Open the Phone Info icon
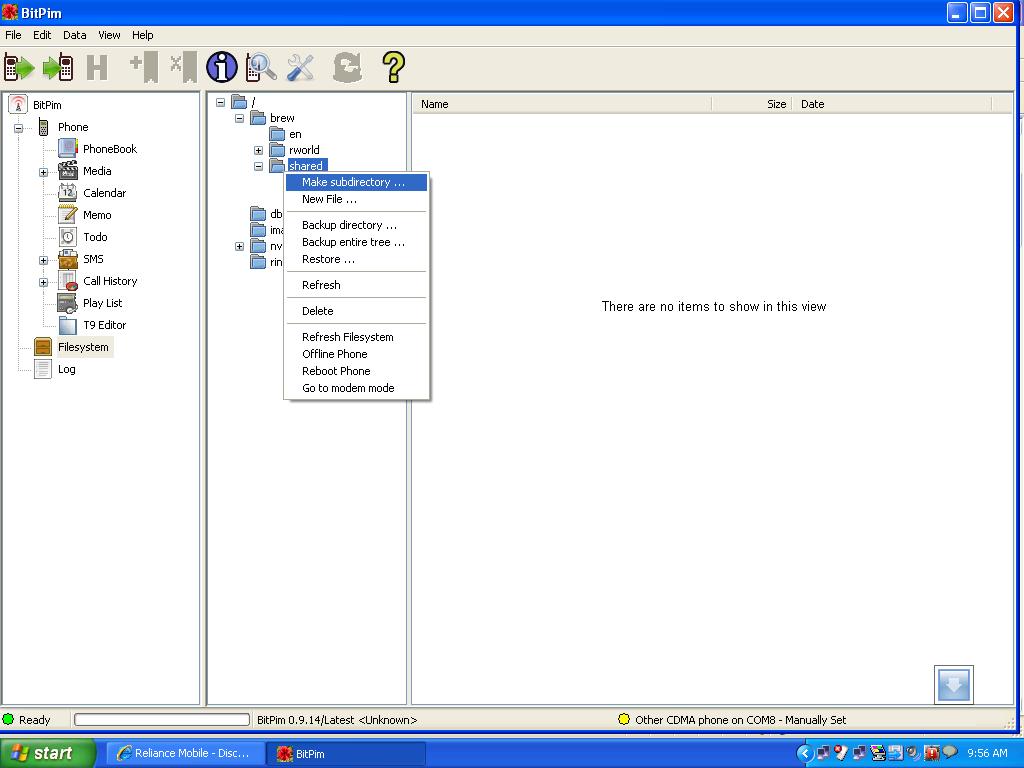 point(222,67)
